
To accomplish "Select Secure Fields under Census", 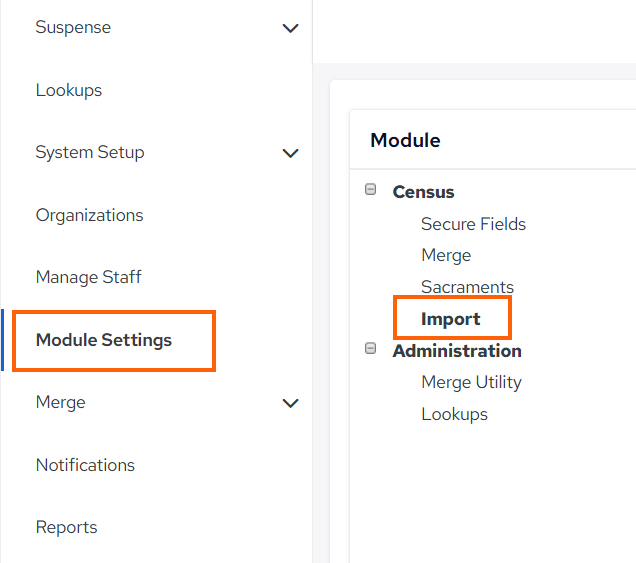I will point(473,224).
